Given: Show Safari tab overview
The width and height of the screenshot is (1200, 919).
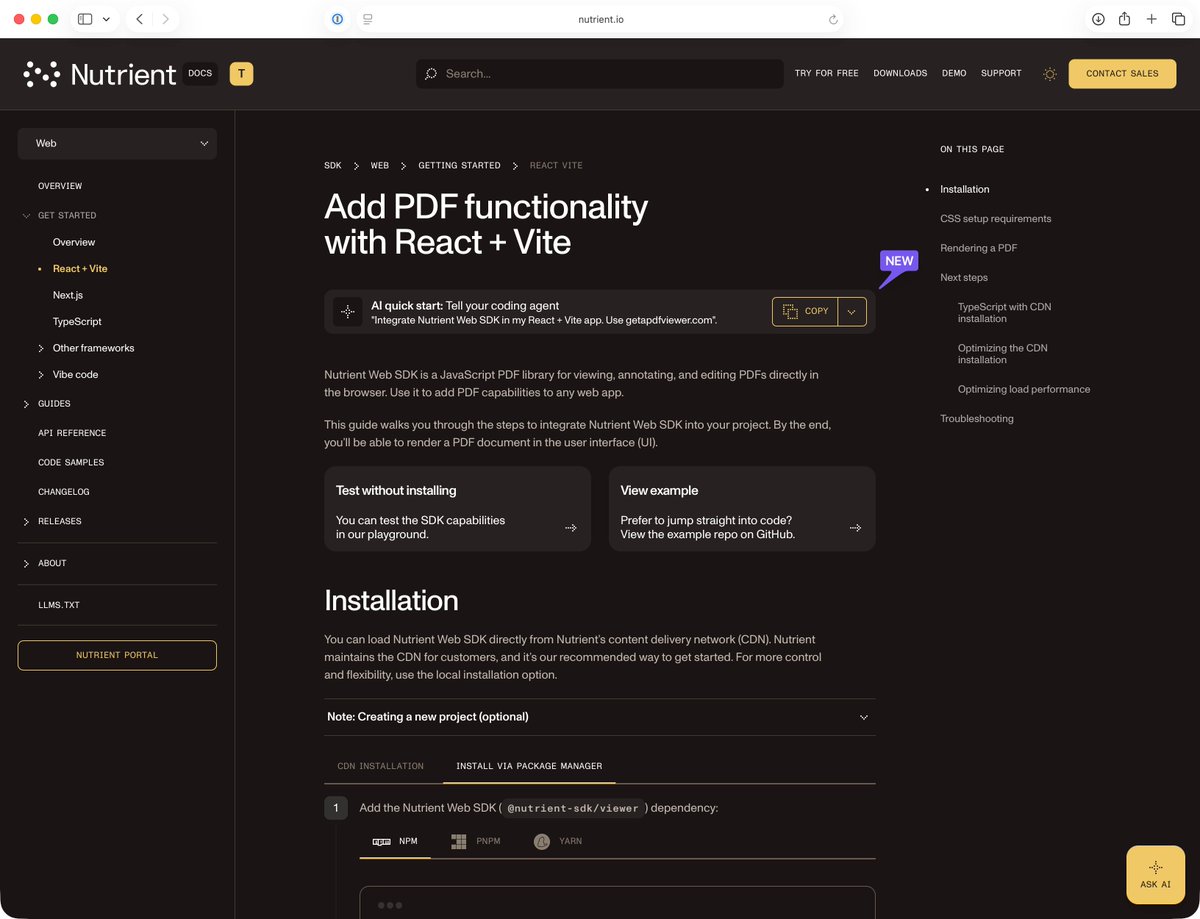Looking at the screenshot, I should (1178, 19).
